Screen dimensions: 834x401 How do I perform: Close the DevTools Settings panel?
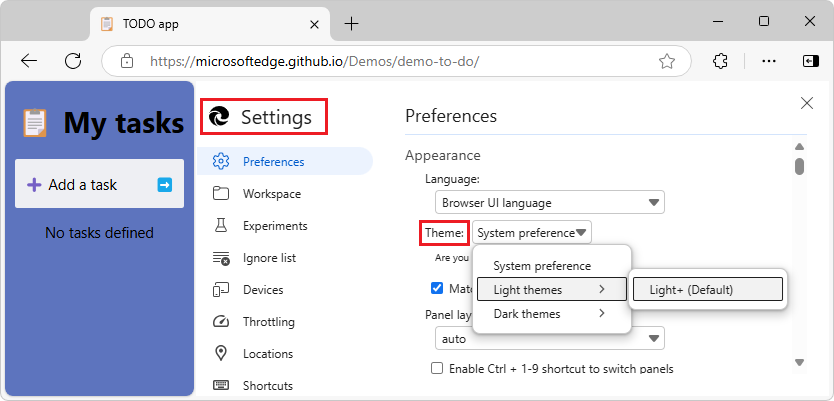(x=807, y=103)
